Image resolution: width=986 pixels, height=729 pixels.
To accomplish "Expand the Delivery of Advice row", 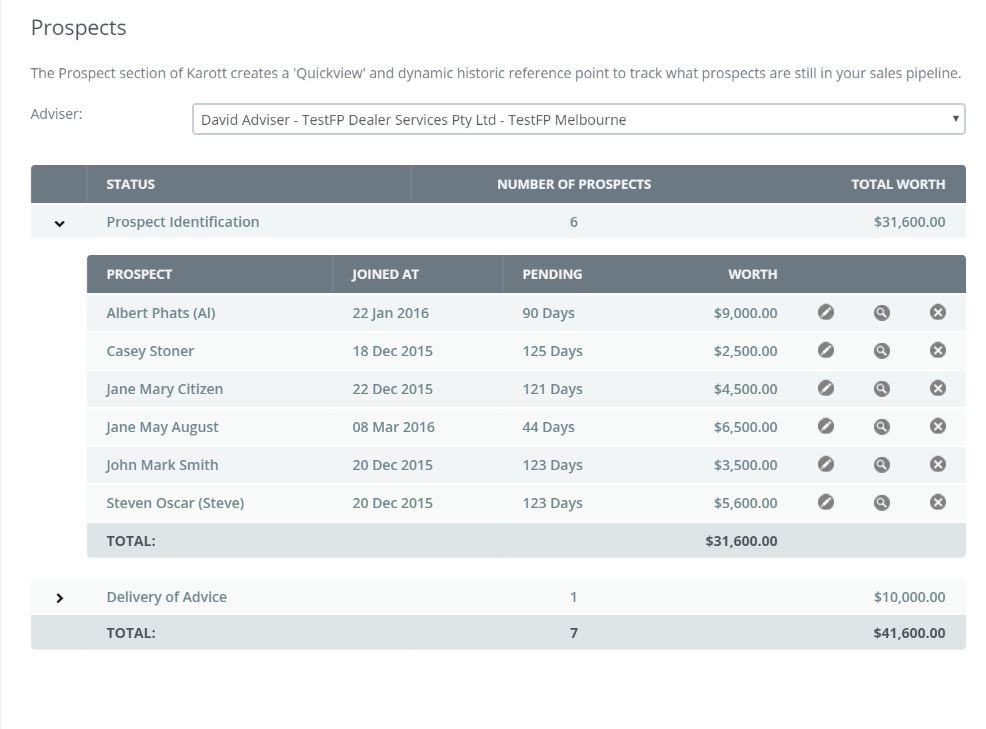I will pos(59,598).
